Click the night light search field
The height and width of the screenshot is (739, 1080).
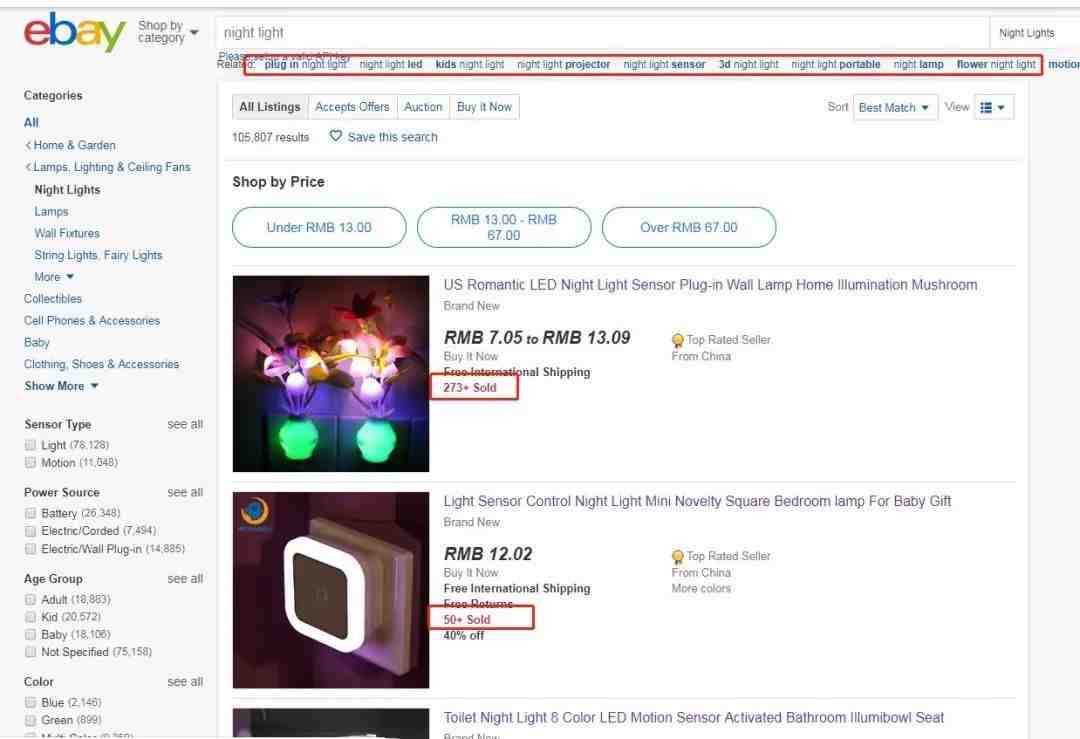(x=600, y=33)
